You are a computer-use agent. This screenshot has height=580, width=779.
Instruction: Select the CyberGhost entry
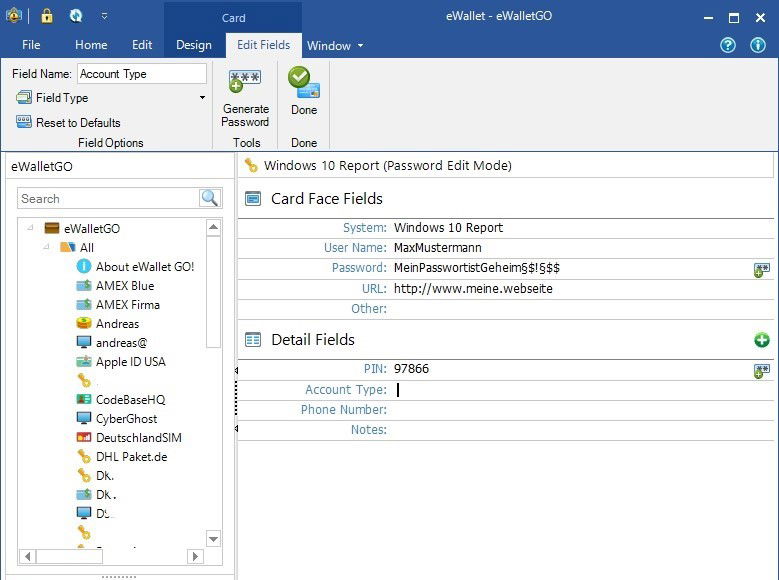tap(126, 418)
